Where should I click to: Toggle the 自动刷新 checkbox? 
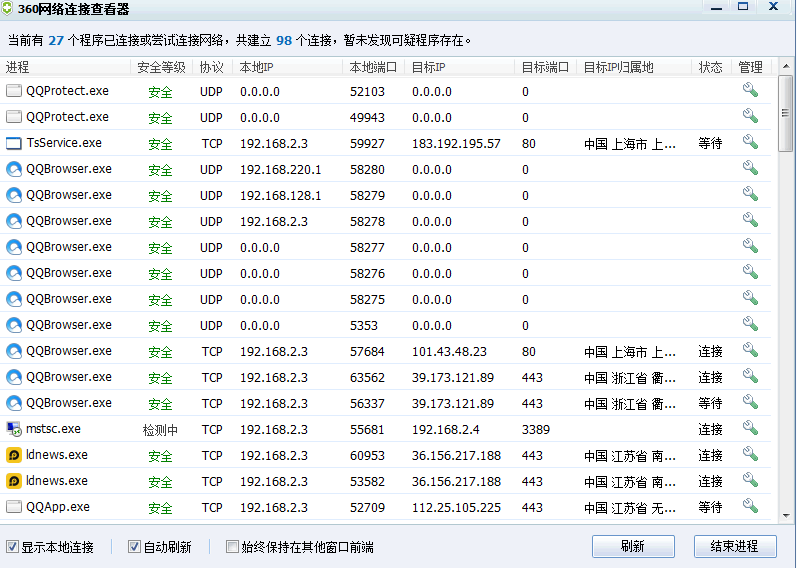pos(134,547)
